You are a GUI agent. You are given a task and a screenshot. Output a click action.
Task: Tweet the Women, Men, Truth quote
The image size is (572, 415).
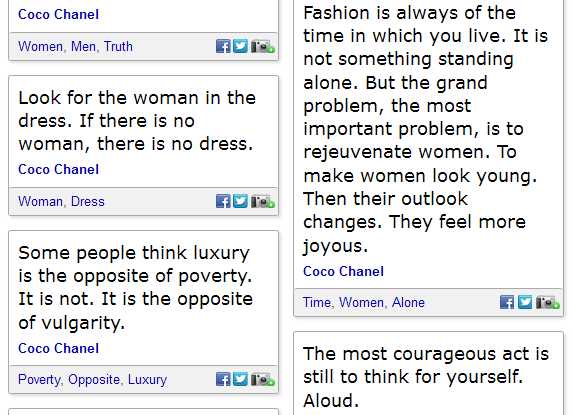point(240,46)
